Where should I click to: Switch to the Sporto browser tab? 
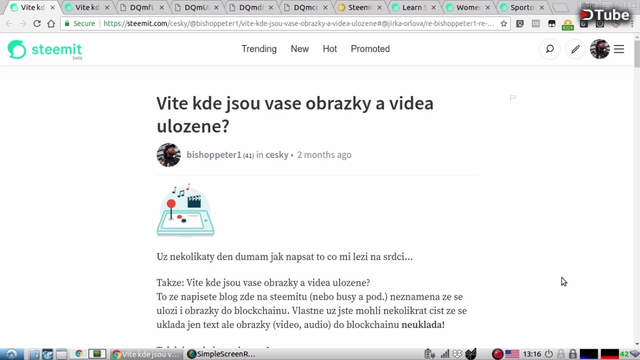click(522, 7)
